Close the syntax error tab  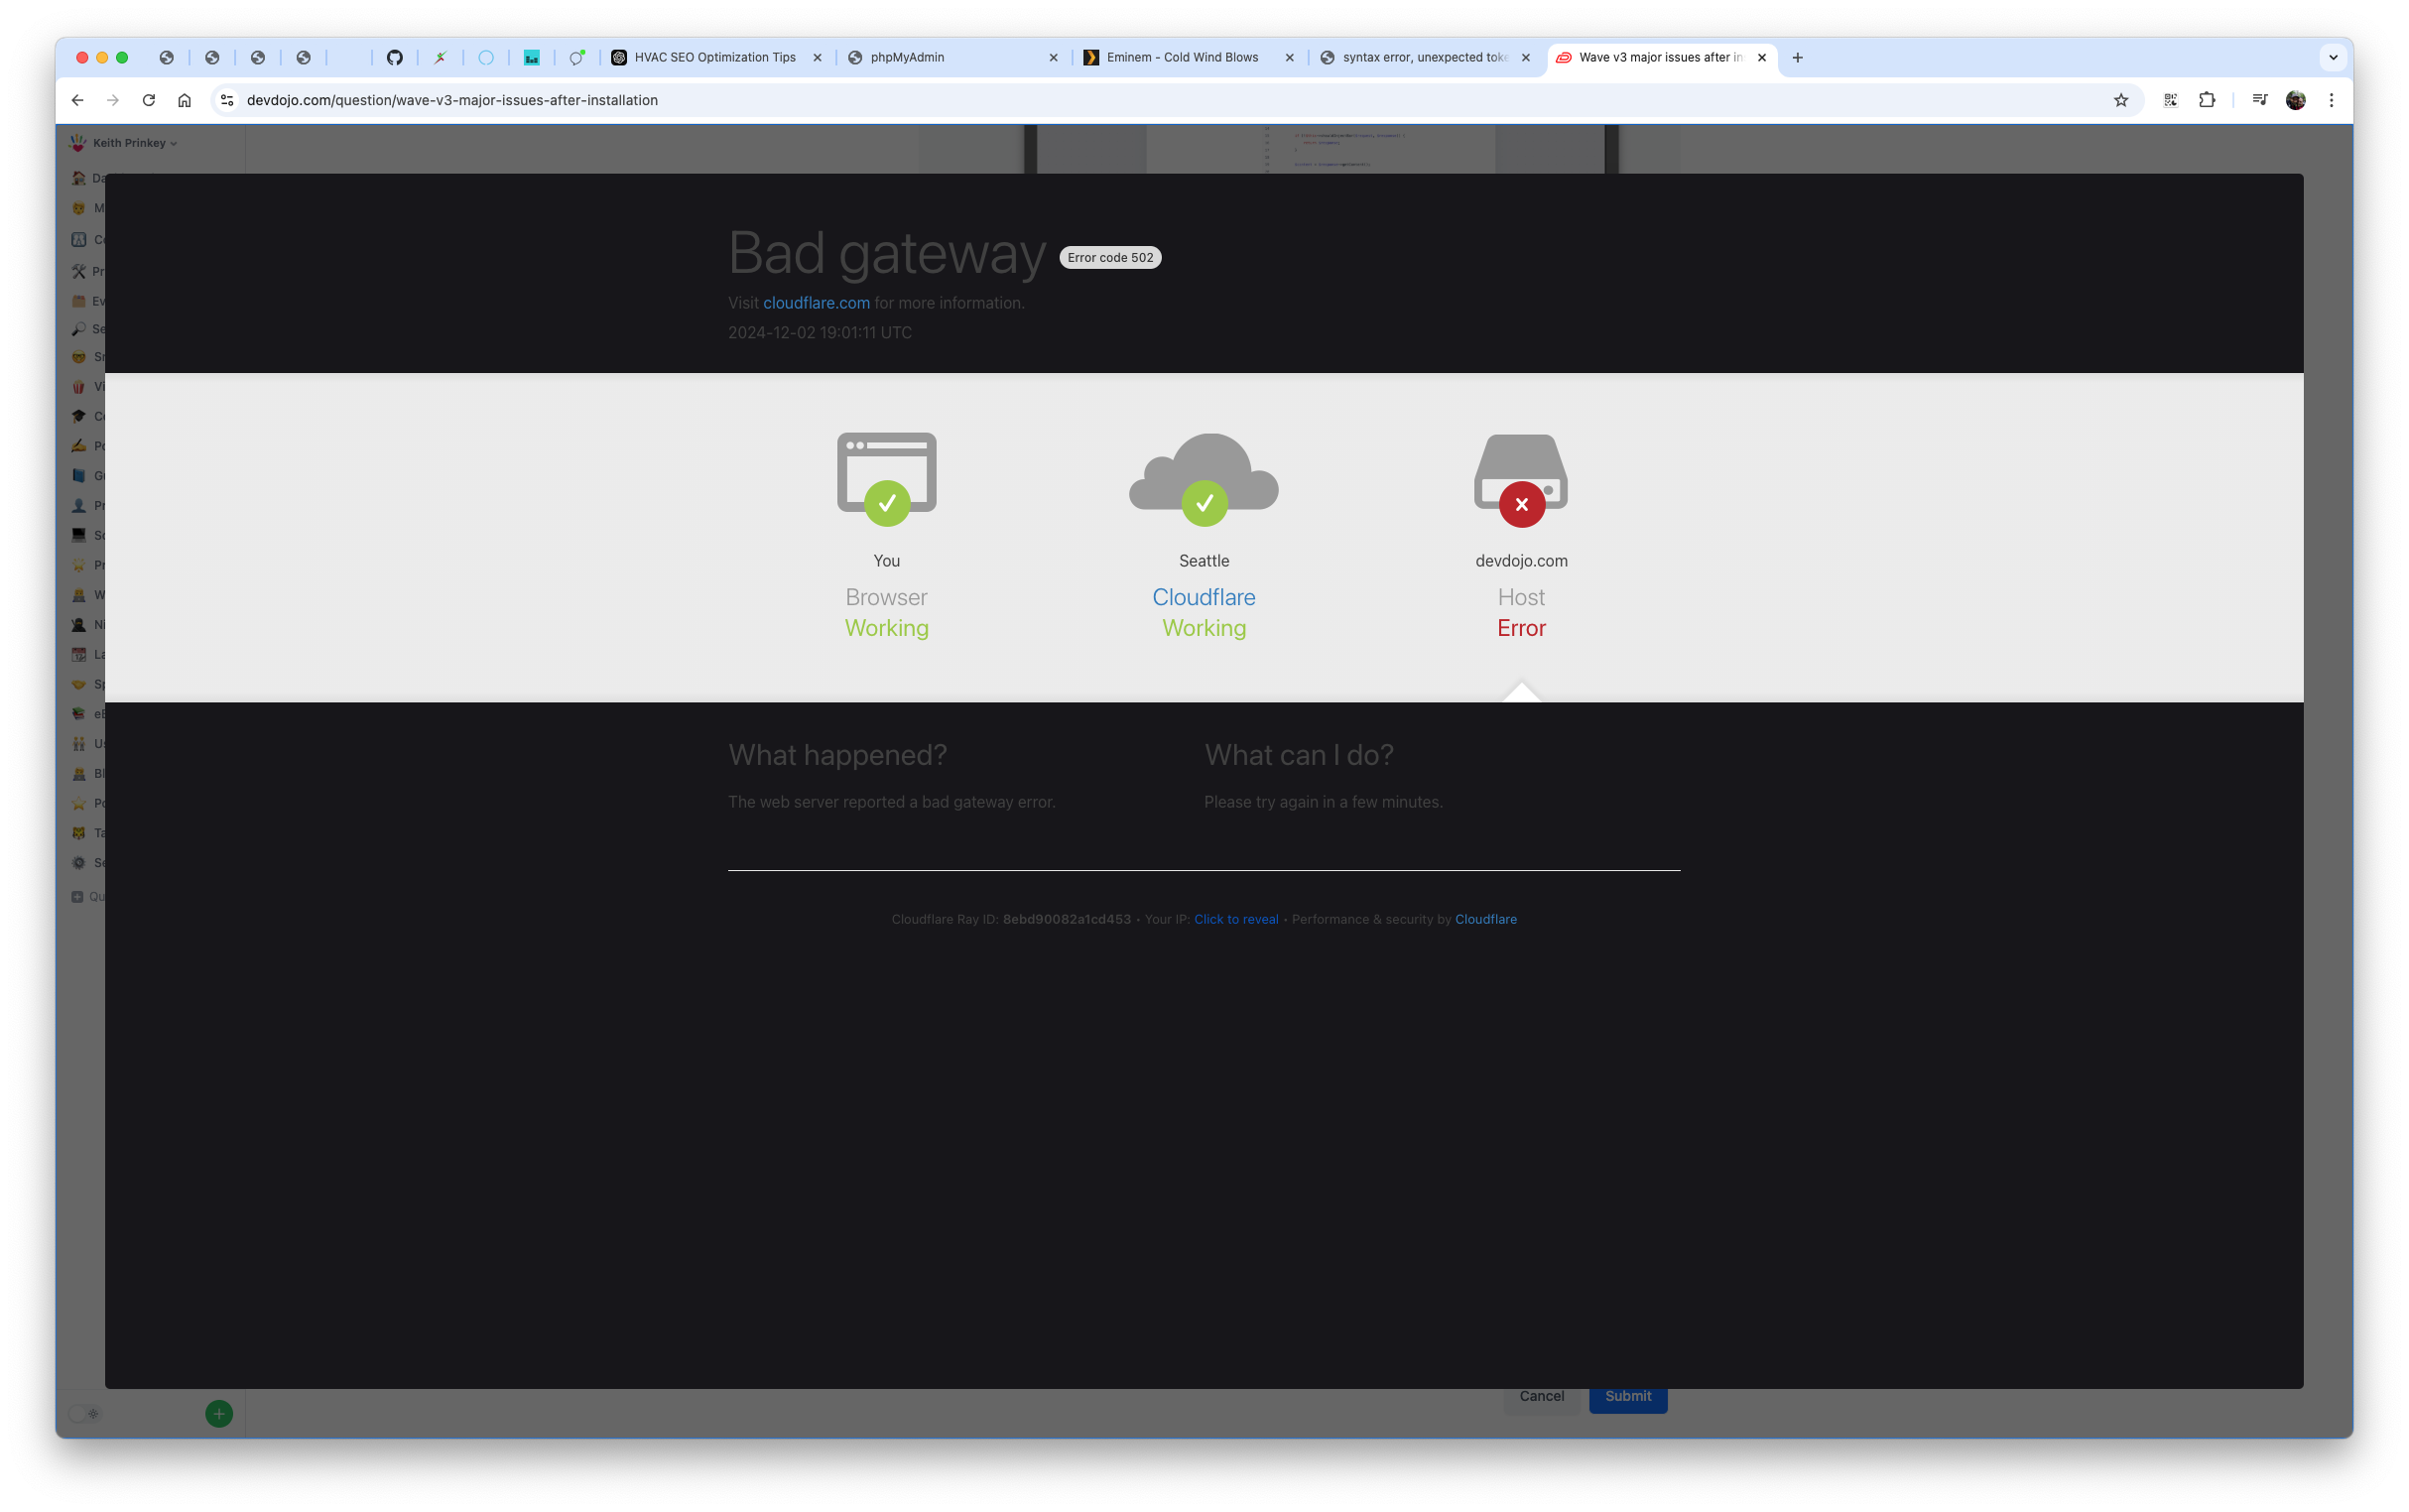1525,58
